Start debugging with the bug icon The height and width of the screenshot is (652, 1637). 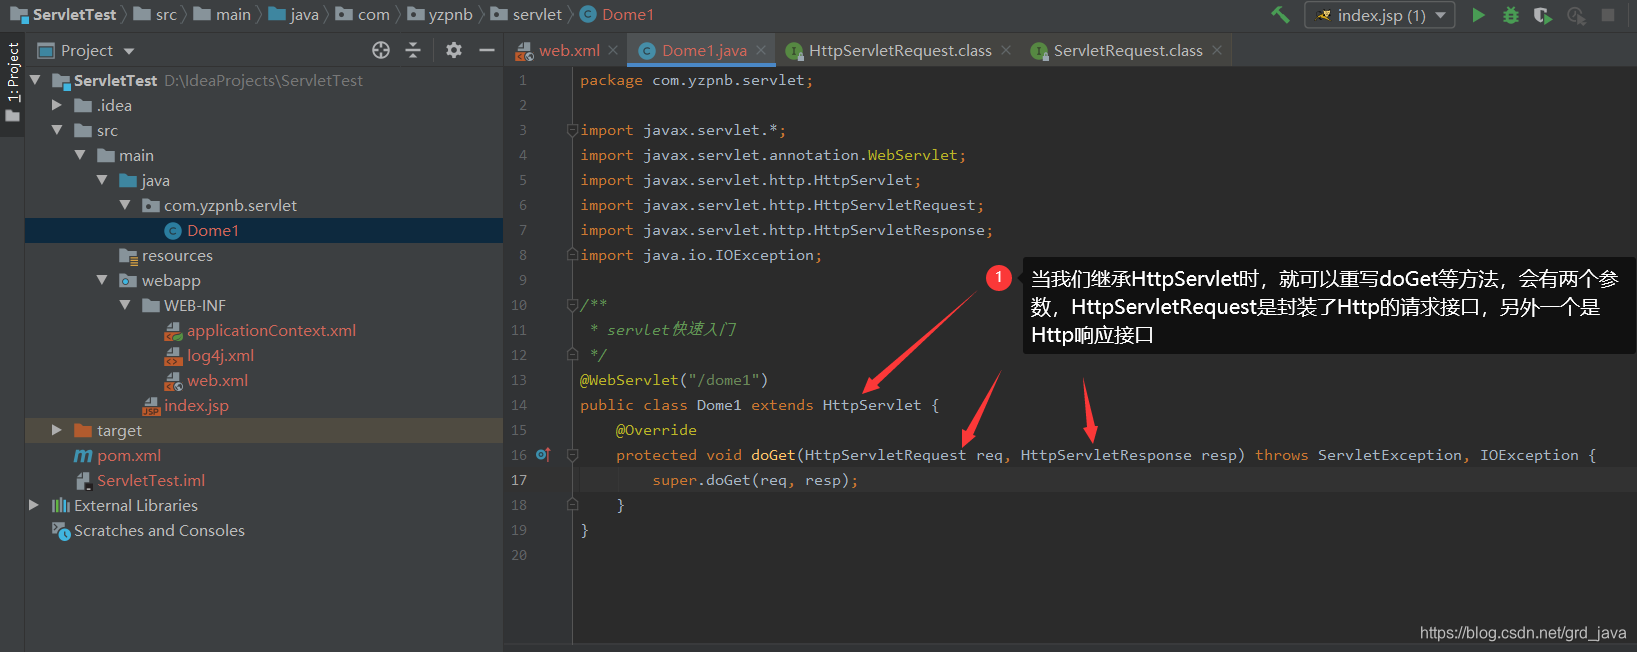[1511, 15]
